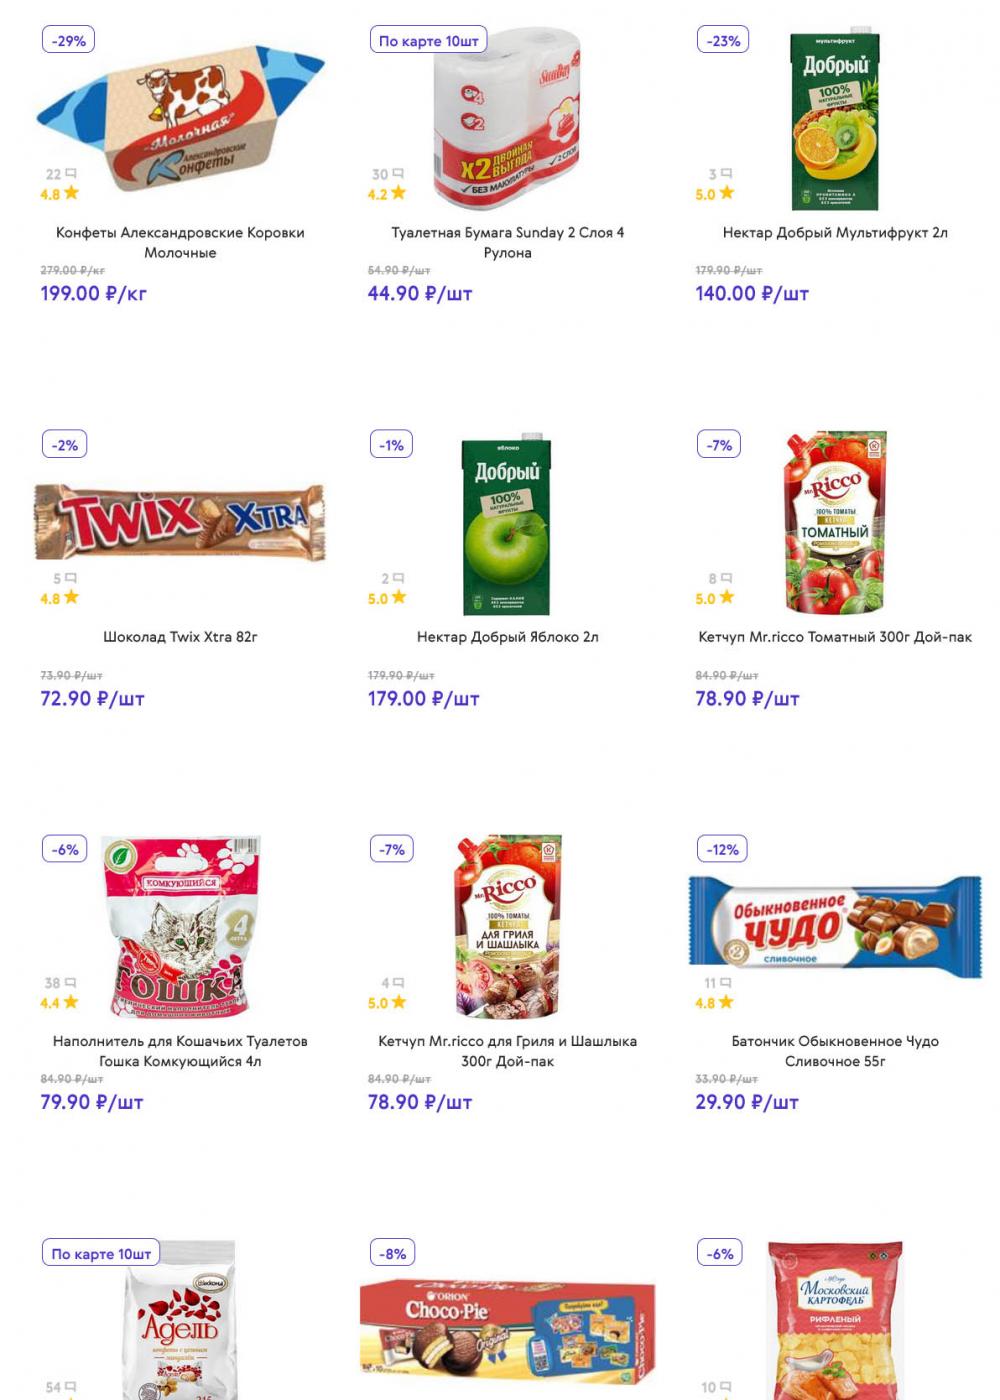Screen dimensions: 1000x1400
Task: Open Choco-Pie box product image
Action: 507,1326
